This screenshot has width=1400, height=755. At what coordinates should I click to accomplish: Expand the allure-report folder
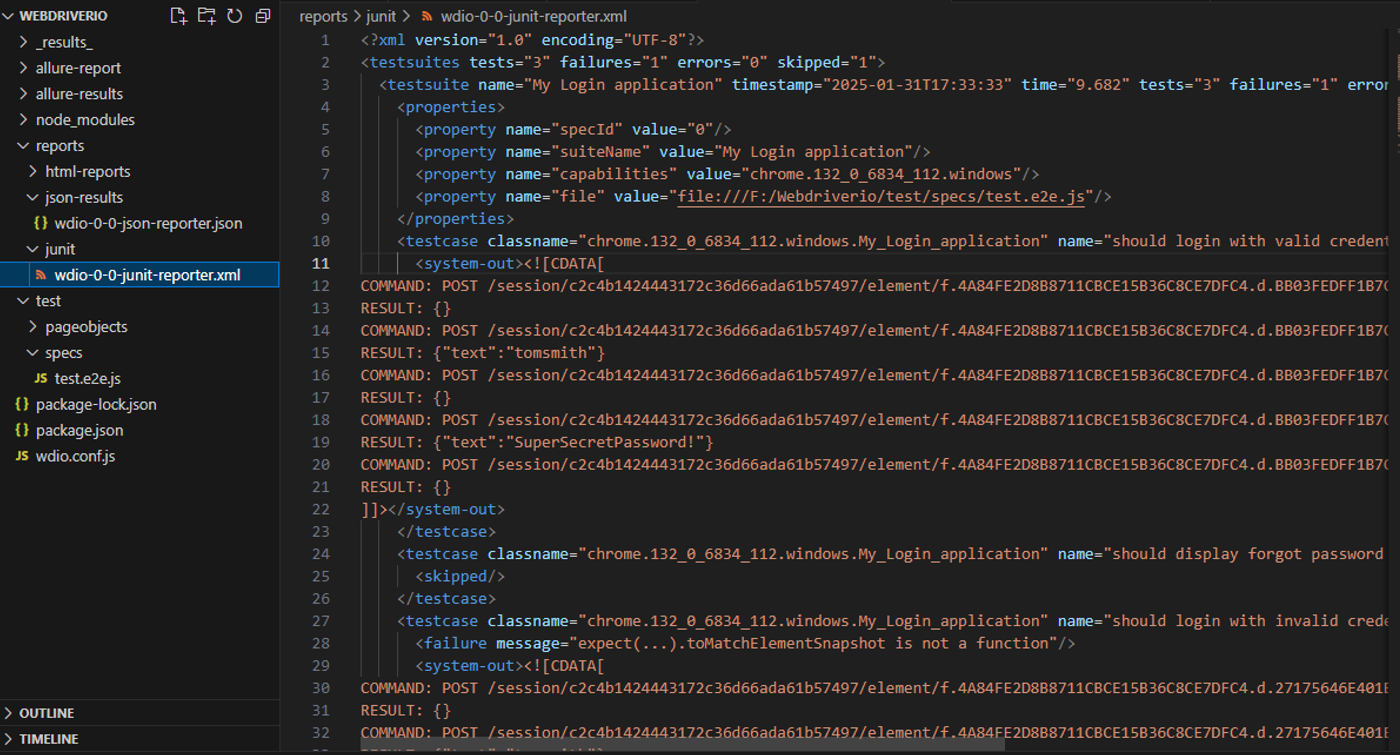(24, 68)
